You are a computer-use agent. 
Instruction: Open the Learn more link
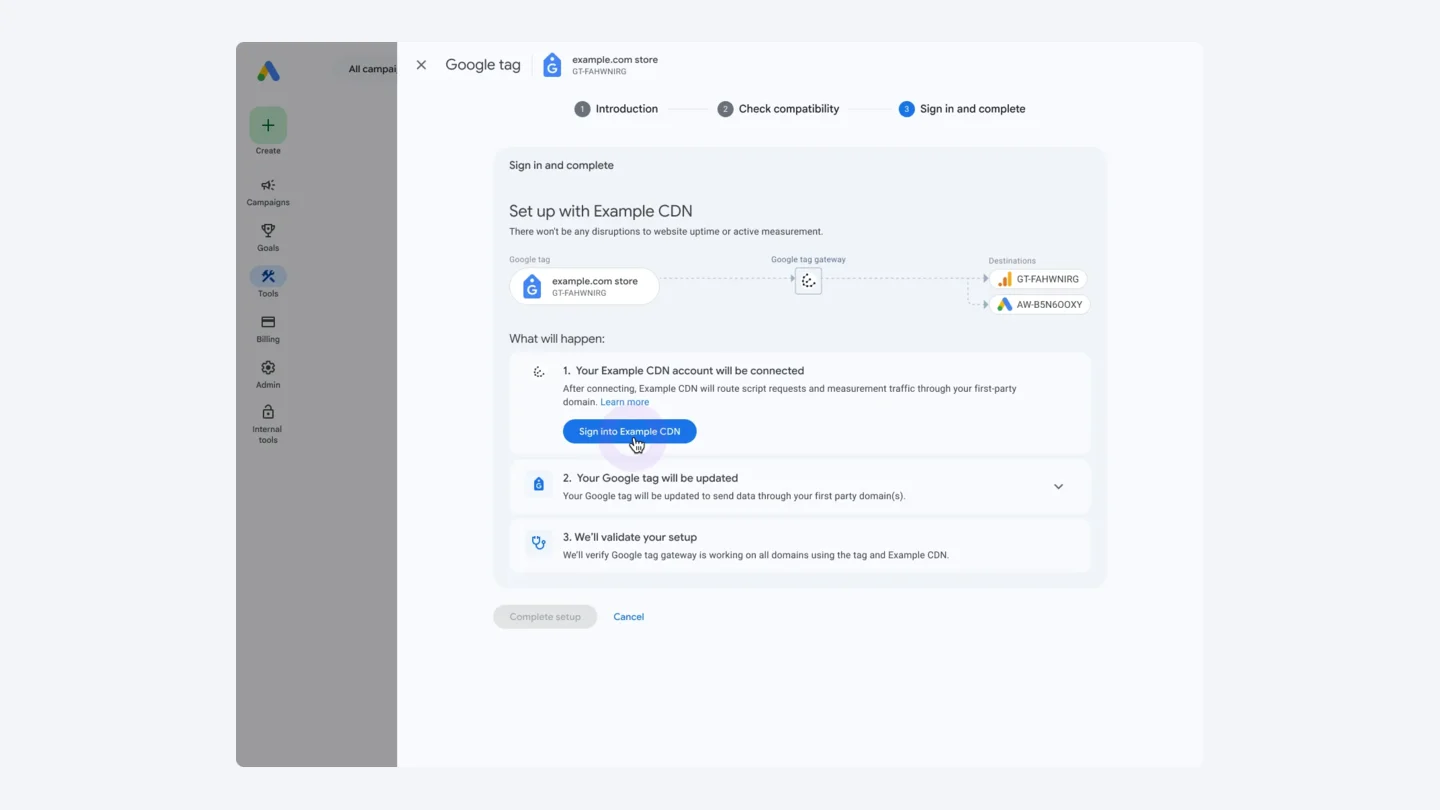pos(624,402)
